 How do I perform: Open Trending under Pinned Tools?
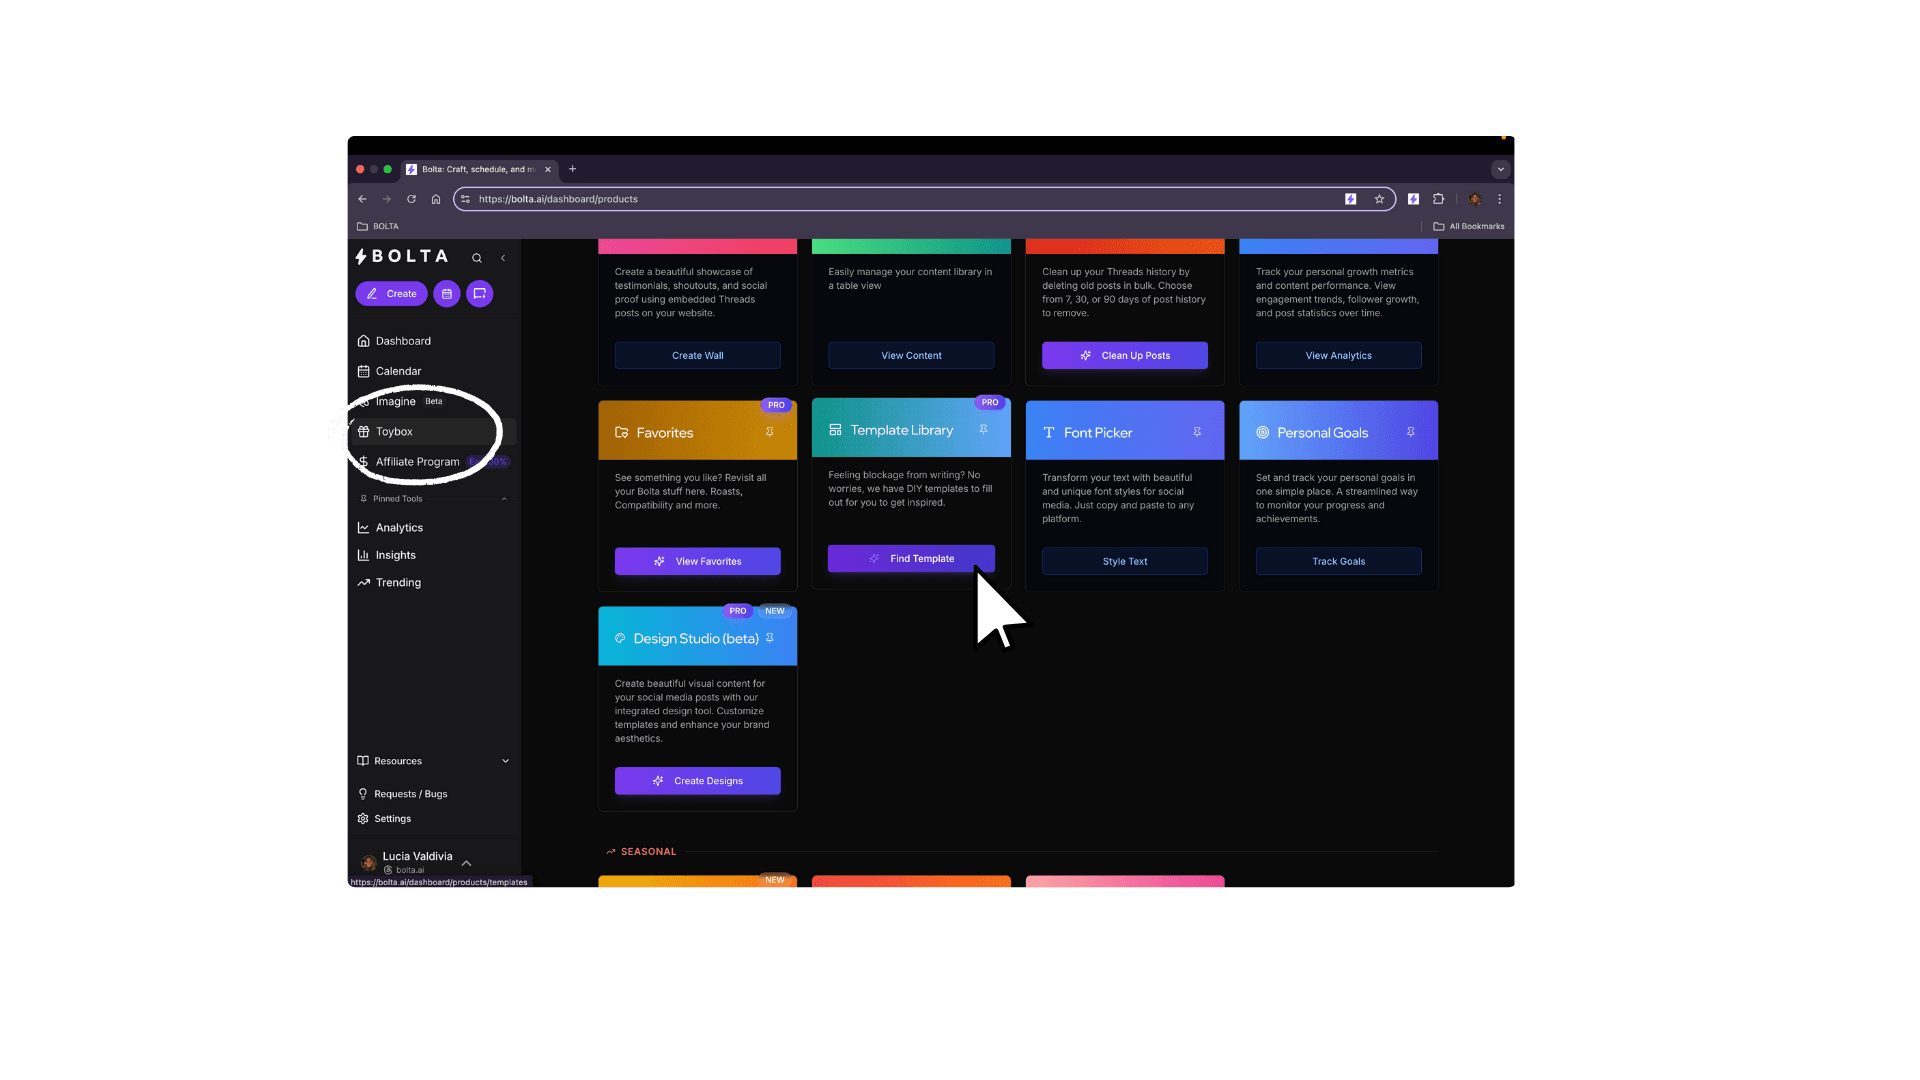[x=434, y=583]
